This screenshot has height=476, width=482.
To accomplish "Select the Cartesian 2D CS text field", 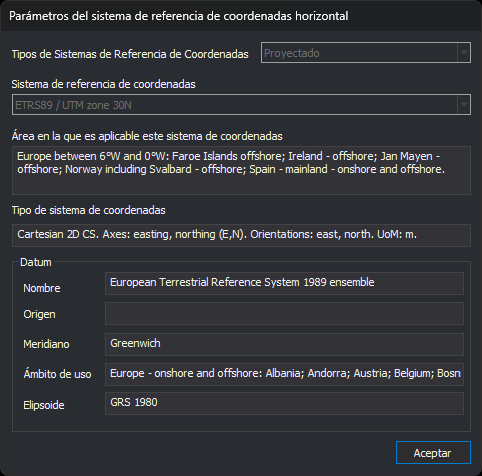I will [x=241, y=235].
